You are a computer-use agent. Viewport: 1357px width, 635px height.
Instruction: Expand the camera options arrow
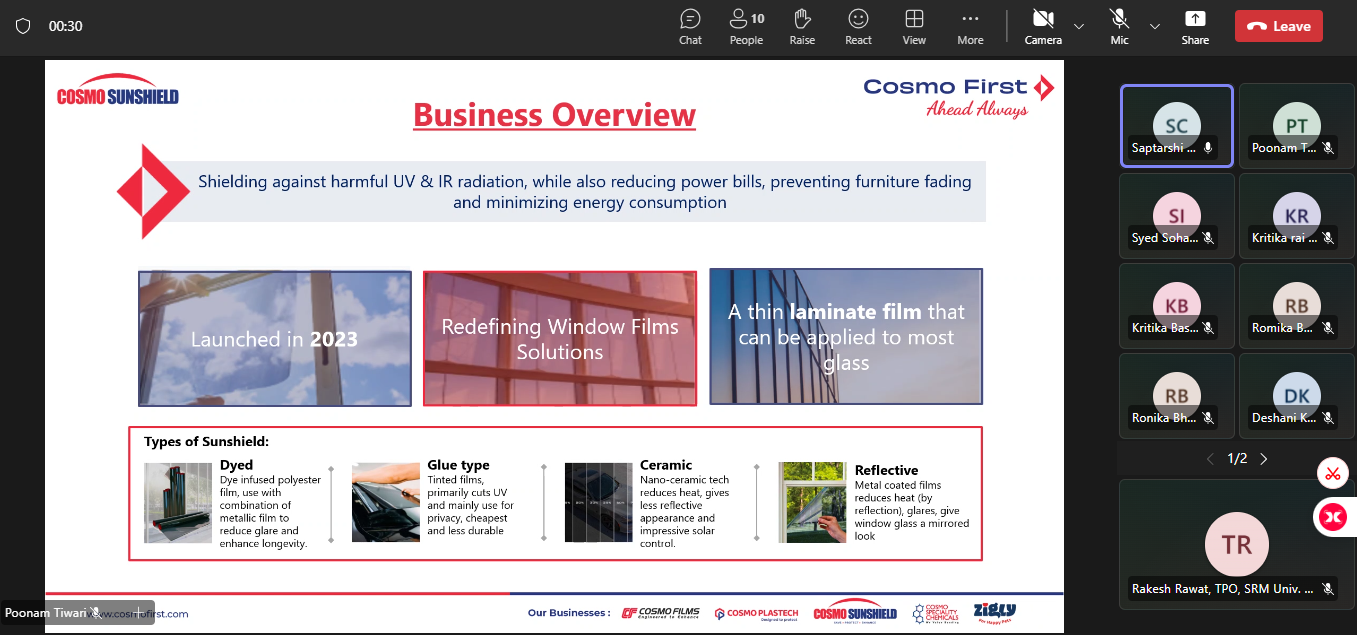(x=1079, y=26)
